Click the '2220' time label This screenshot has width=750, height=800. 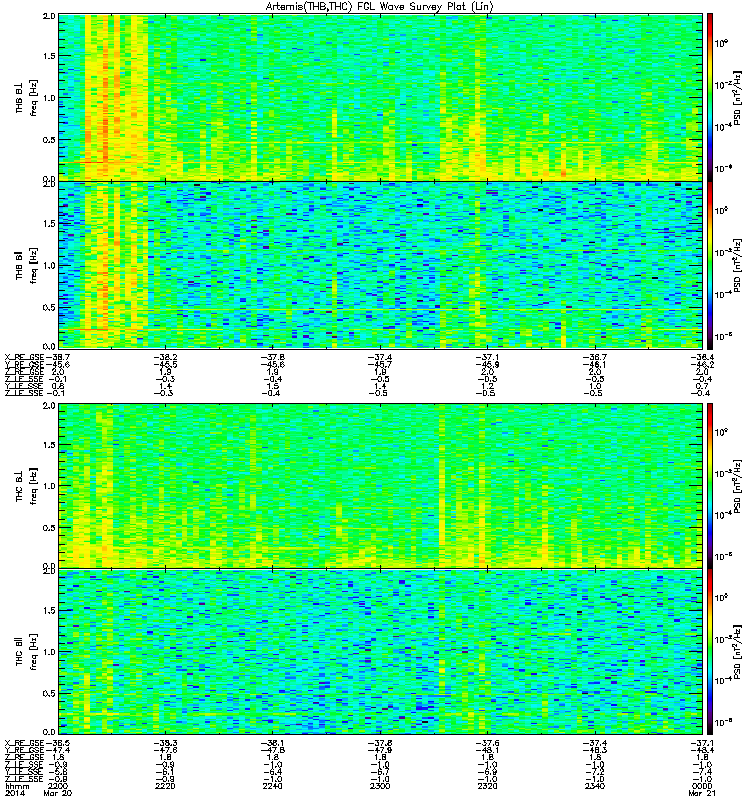pos(165,786)
